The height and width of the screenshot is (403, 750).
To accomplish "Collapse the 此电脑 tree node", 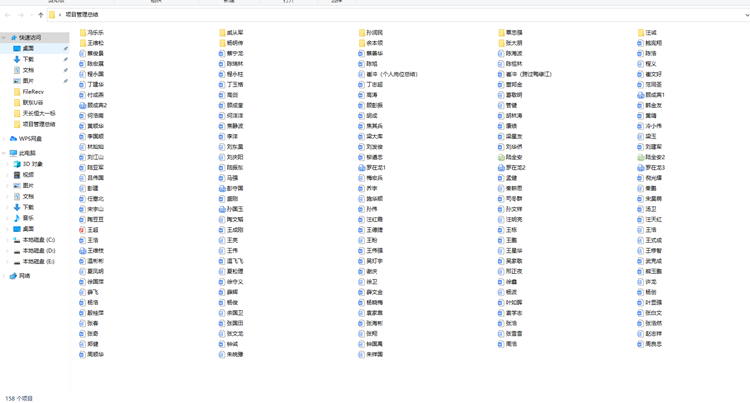I will (x=4, y=154).
